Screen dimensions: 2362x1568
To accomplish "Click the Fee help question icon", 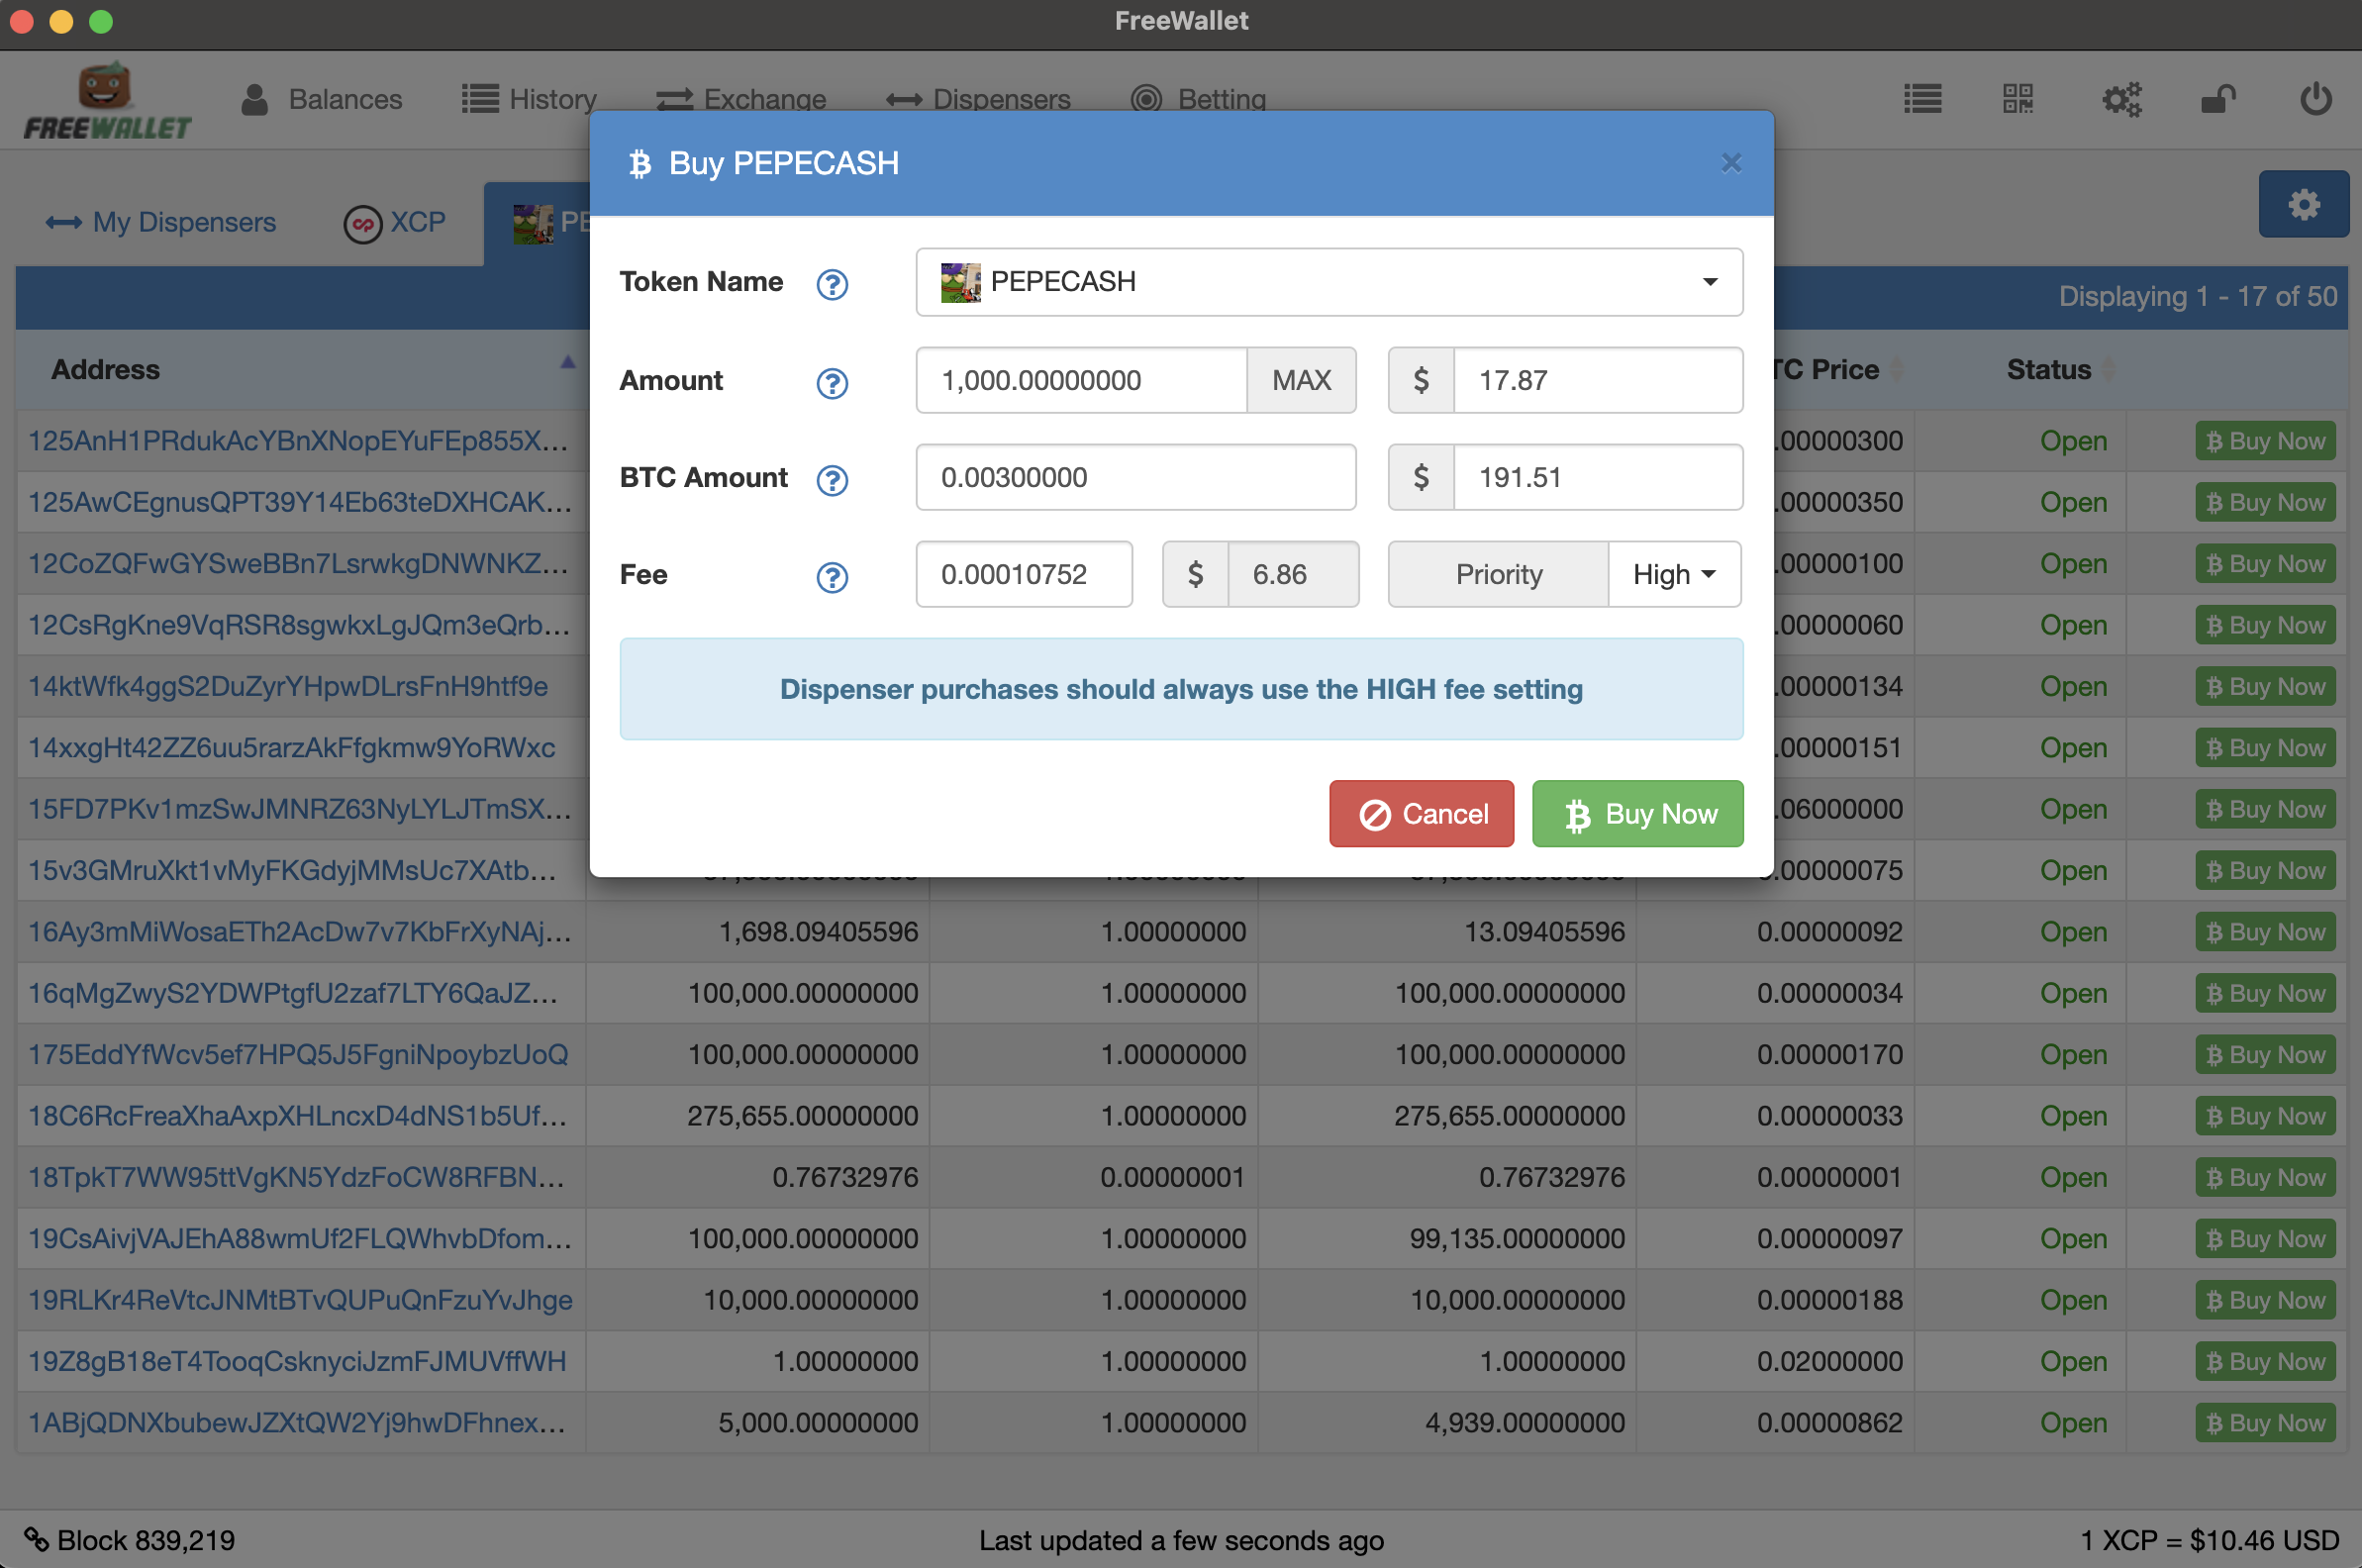I will [x=832, y=577].
